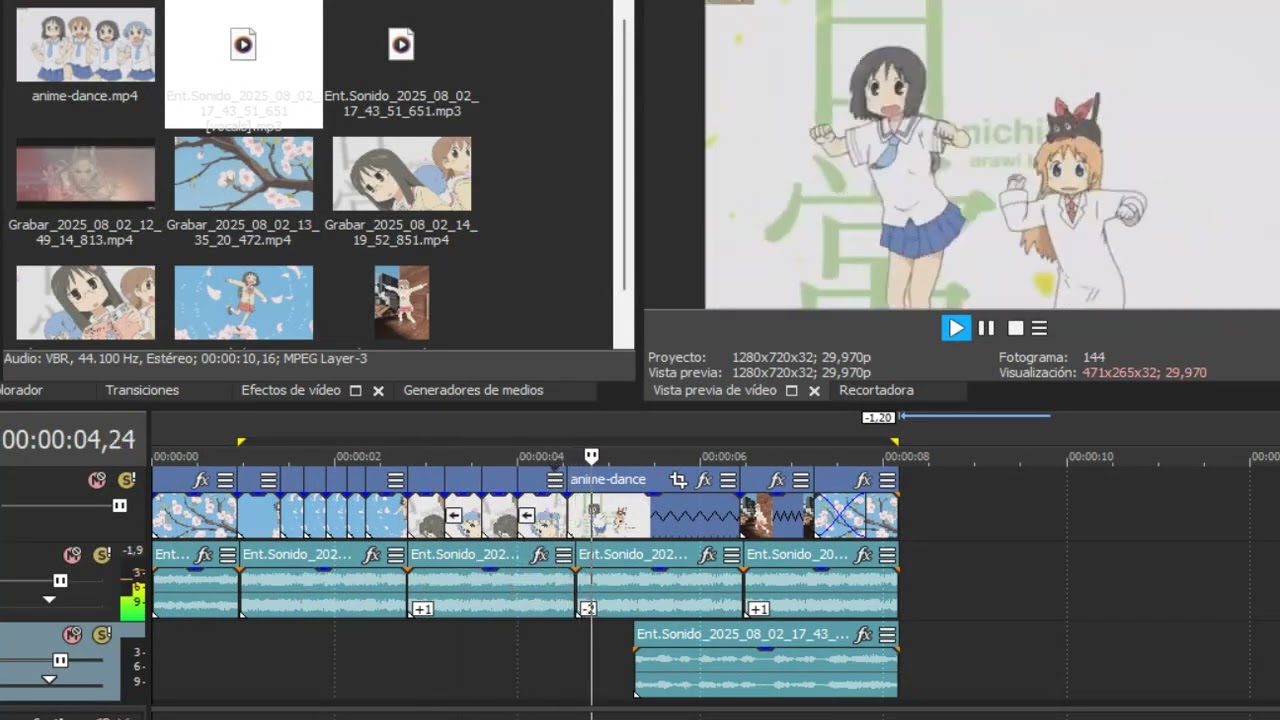Mute the video track
Image resolution: width=1280 pixels, height=720 pixels.
[x=97, y=480]
